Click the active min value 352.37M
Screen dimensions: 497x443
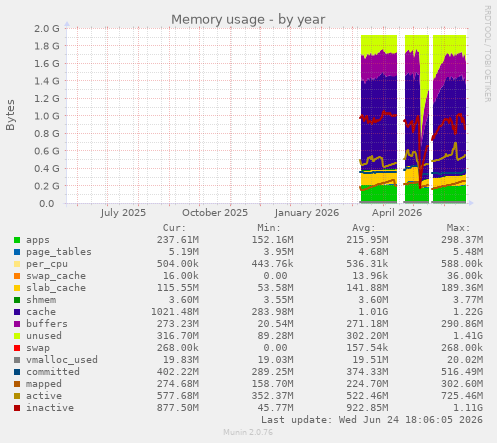(272, 396)
